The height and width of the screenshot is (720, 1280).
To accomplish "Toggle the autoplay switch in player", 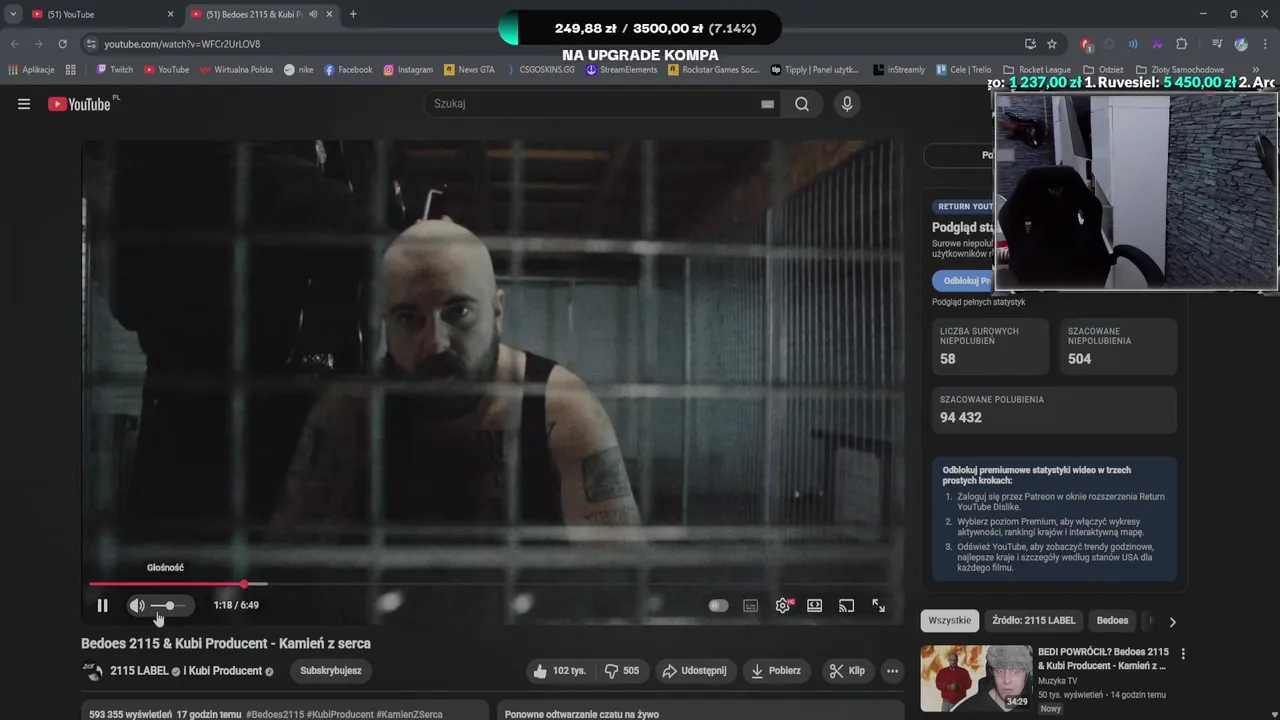I will coord(718,605).
